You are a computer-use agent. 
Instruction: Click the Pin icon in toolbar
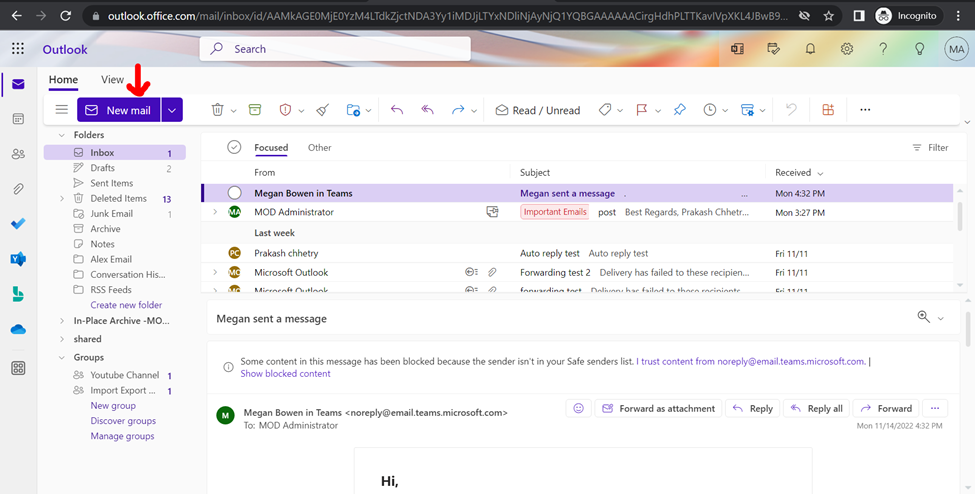pyautogui.click(x=680, y=110)
